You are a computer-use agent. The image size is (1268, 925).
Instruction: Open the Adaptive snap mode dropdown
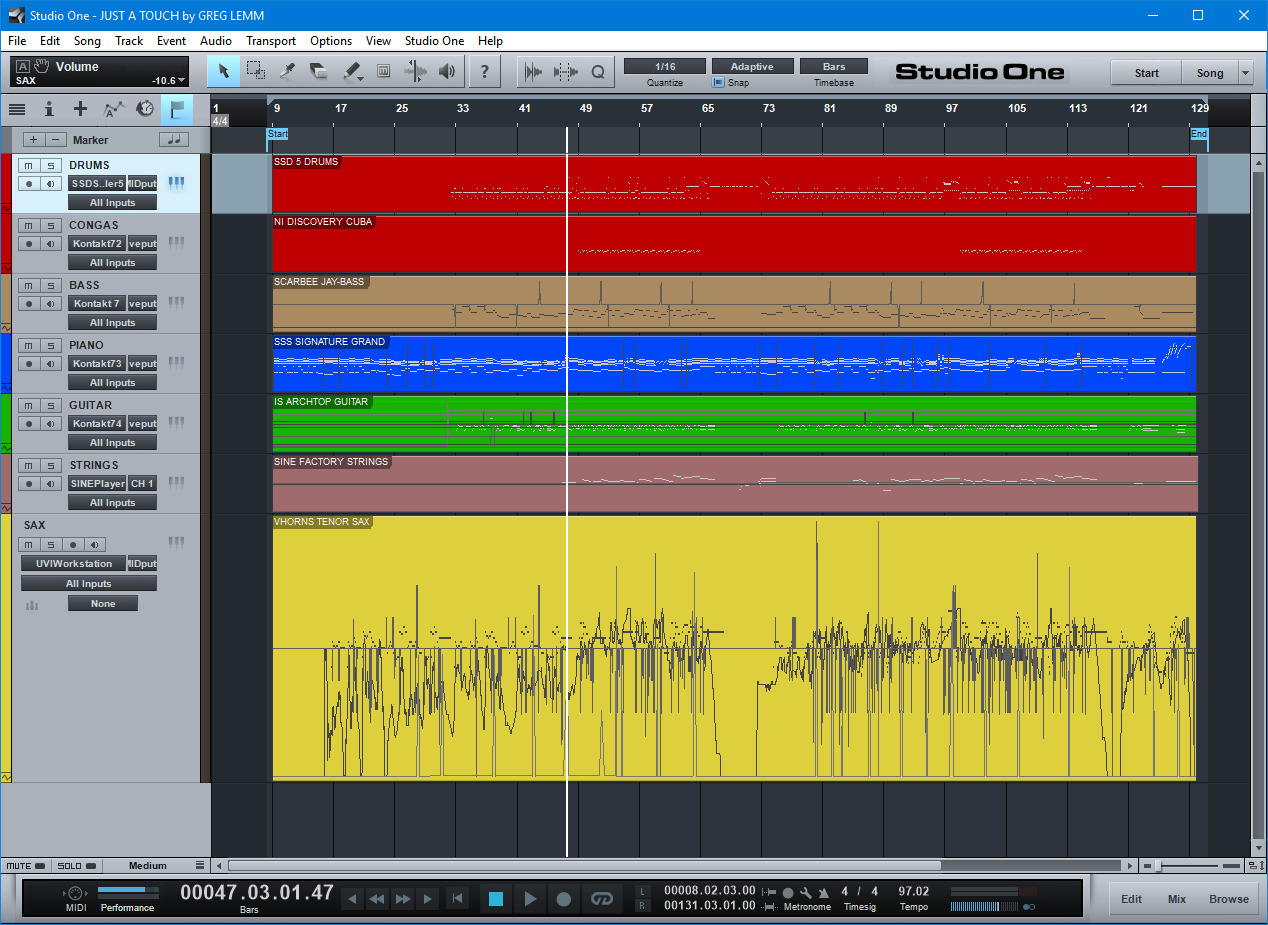pos(752,67)
